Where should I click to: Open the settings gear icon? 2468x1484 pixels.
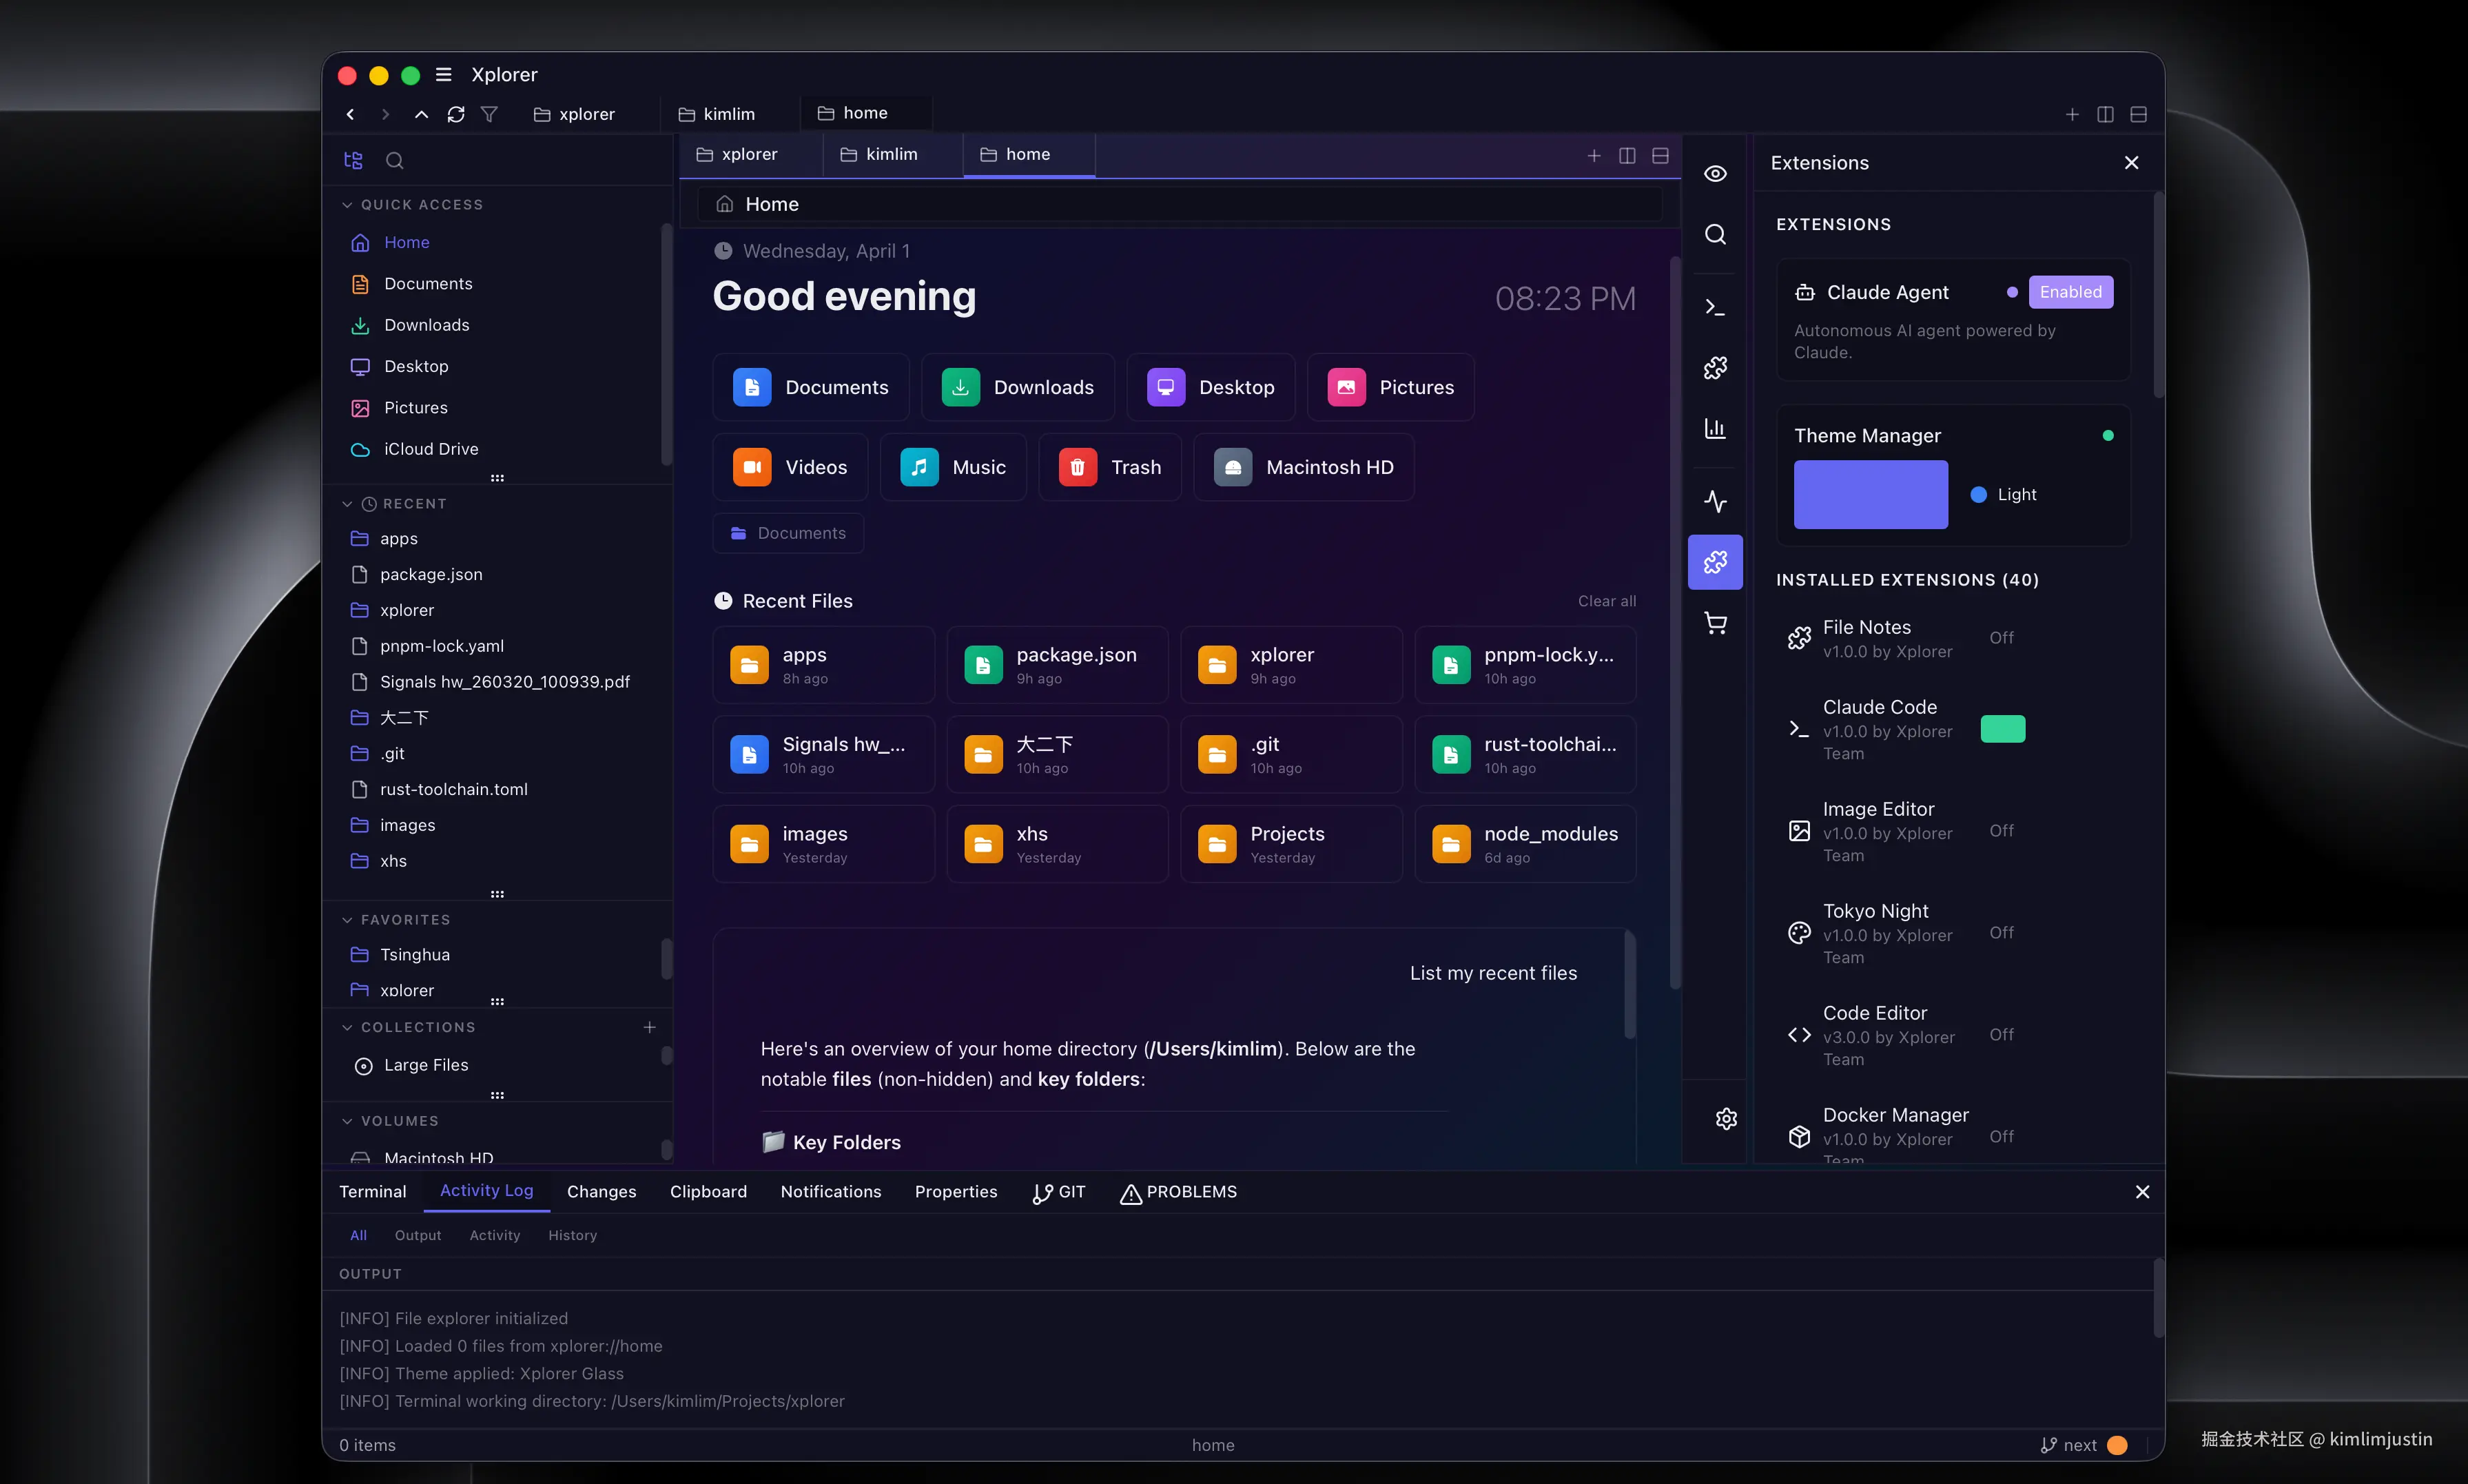(1726, 1118)
